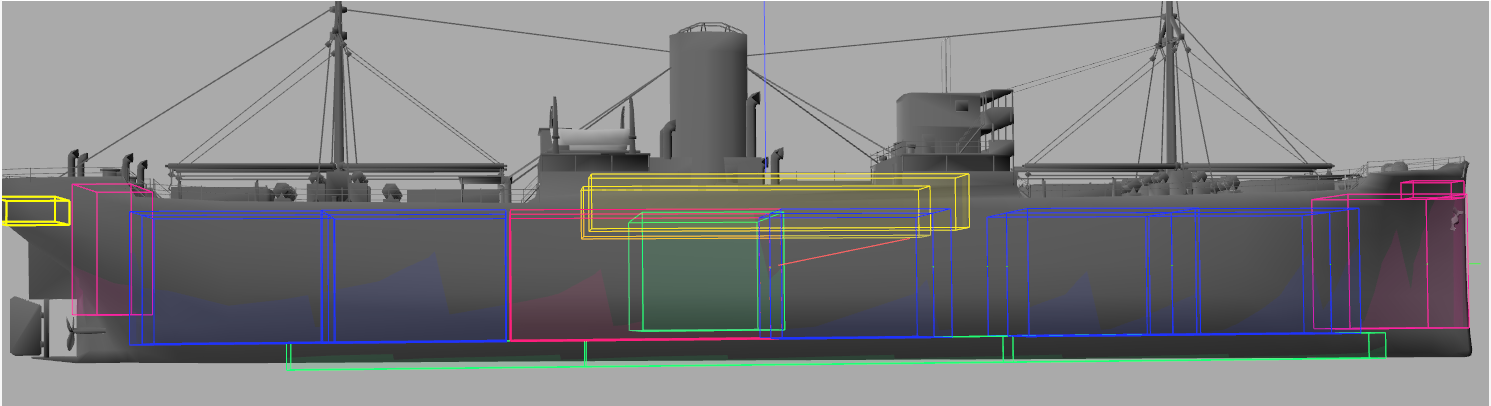This screenshot has height=406, width=1491.
Task: Select the large pink wireframe box at the bow
Action: [1390, 262]
